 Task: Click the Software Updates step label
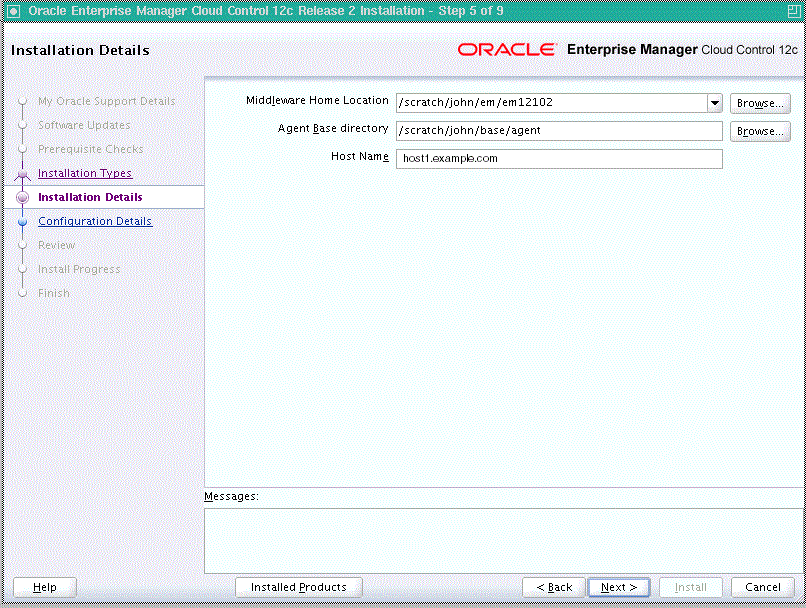84,125
